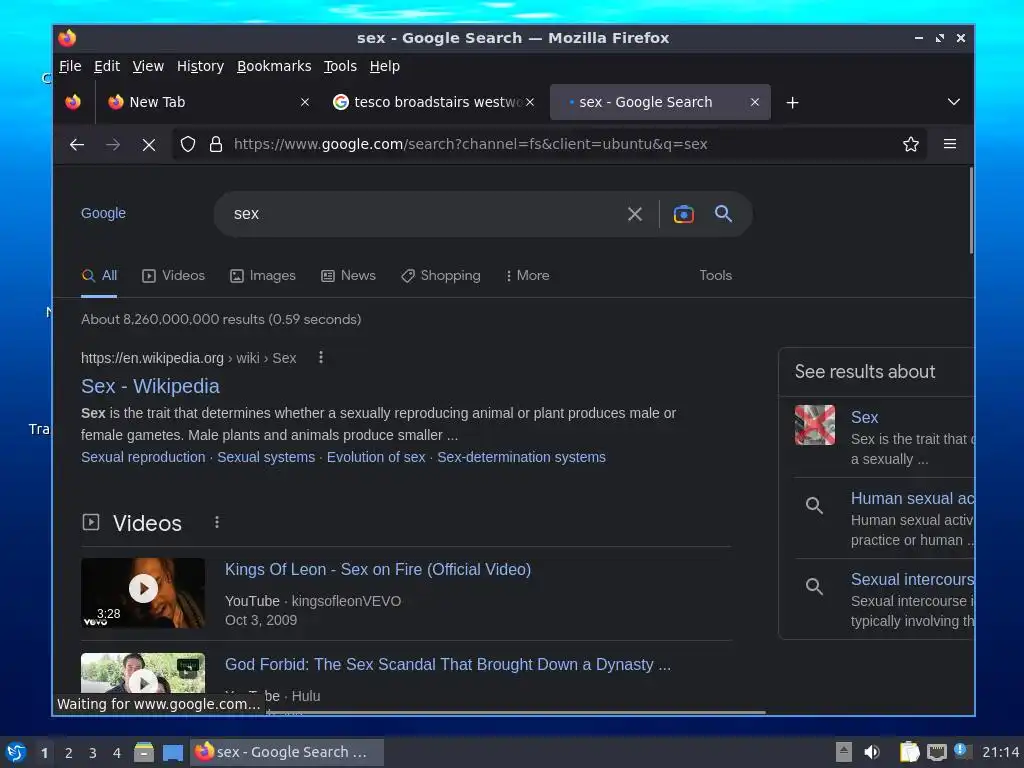Open network monitor tray icon
This screenshot has height=768, width=1024.
(936, 753)
